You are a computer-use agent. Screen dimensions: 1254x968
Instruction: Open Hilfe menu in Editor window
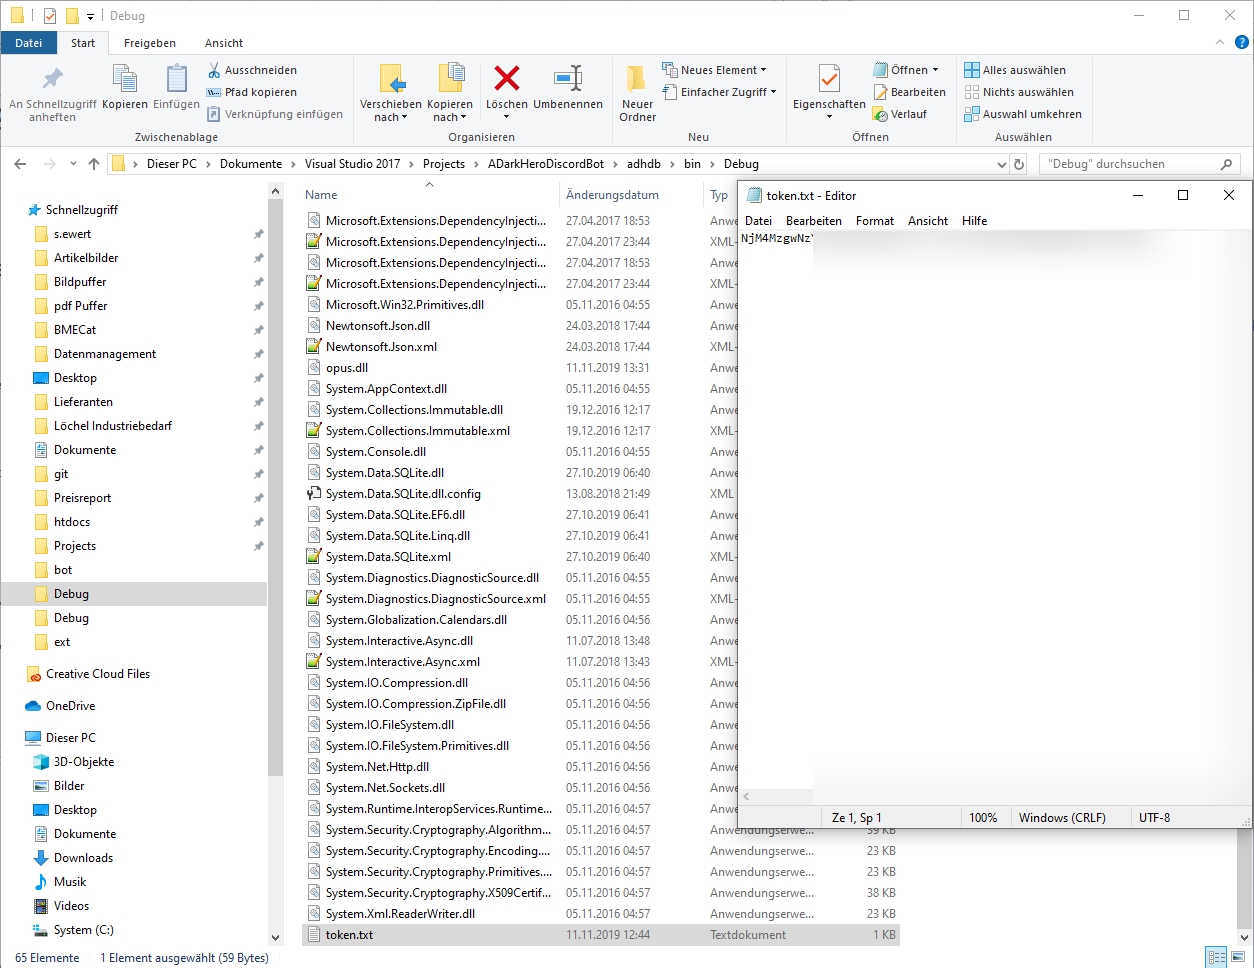click(x=975, y=221)
